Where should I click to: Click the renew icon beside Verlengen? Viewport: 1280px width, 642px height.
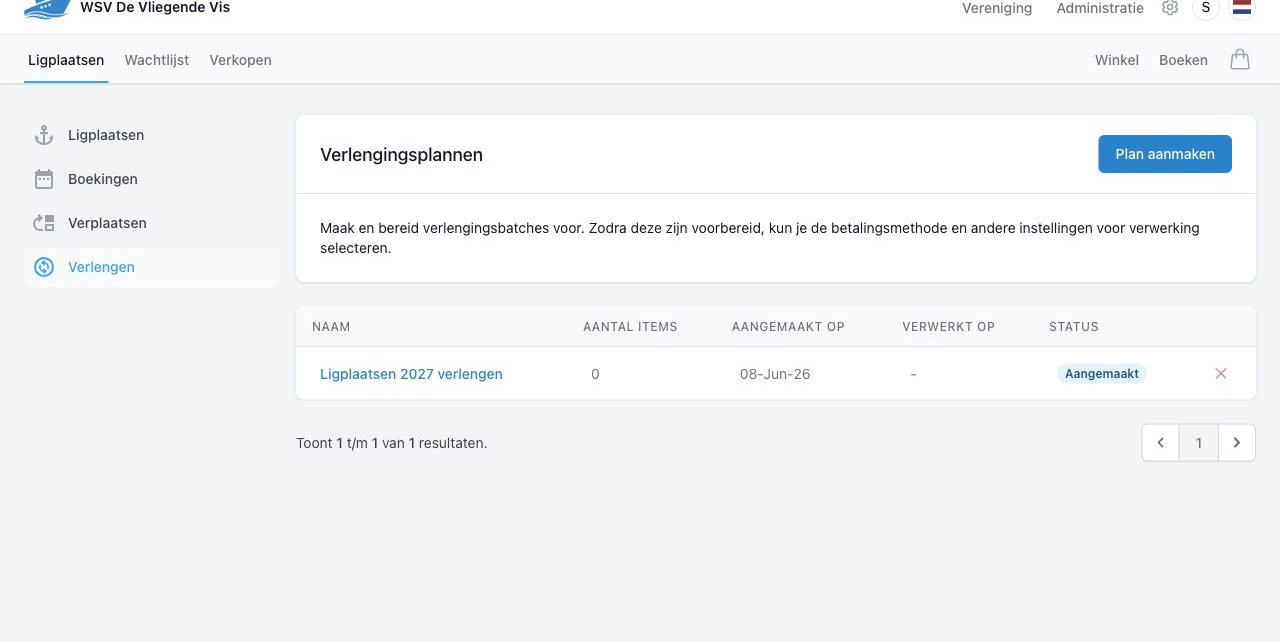pyautogui.click(x=44, y=267)
